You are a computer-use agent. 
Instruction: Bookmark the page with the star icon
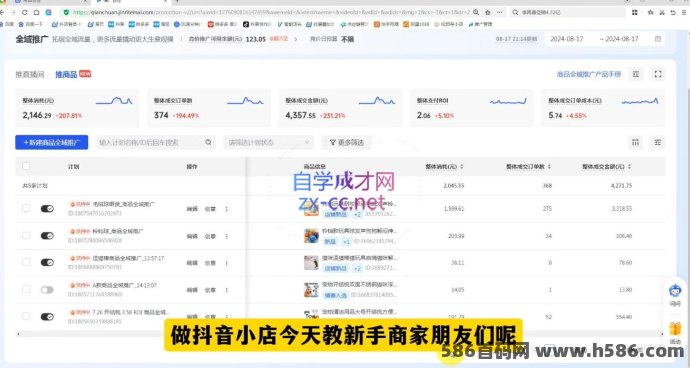488,12
